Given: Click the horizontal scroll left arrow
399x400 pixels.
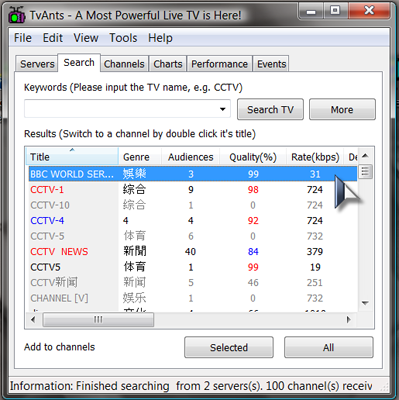Looking at the screenshot, I should [x=33, y=319].
